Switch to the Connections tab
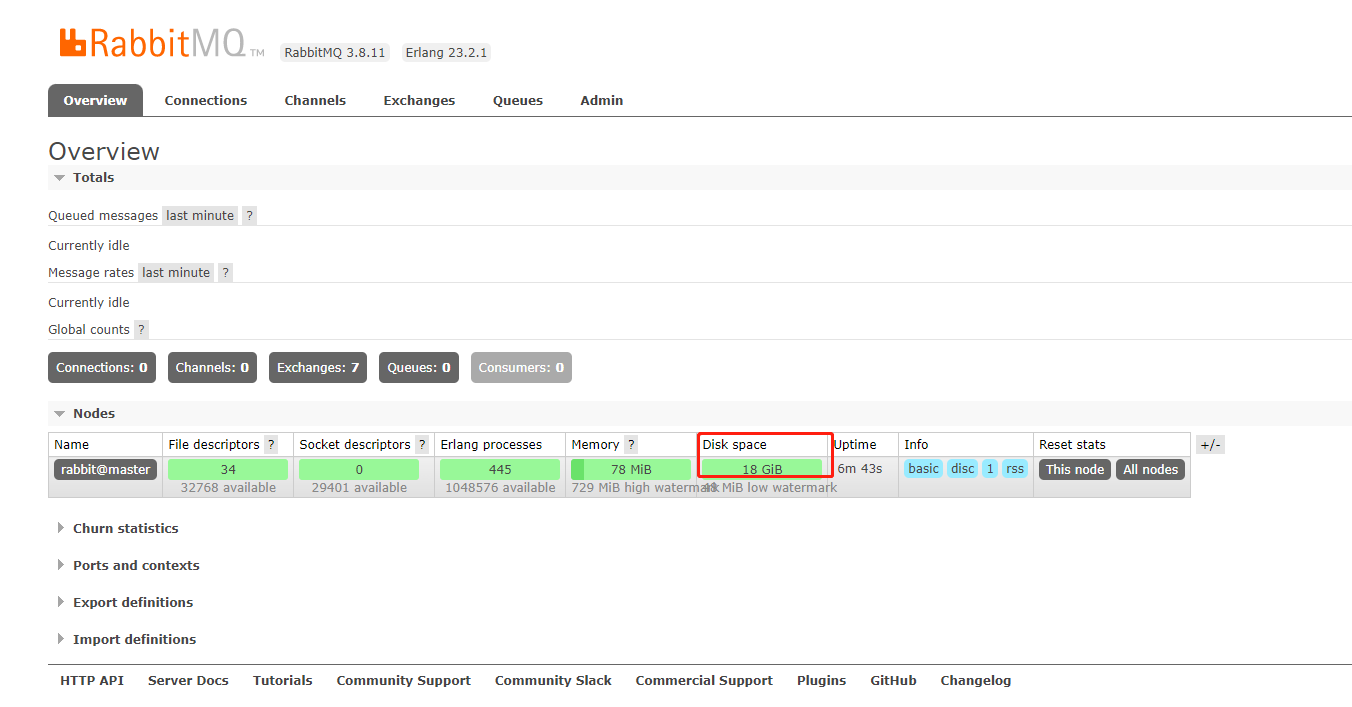The width and height of the screenshot is (1352, 707). pyautogui.click(x=206, y=101)
